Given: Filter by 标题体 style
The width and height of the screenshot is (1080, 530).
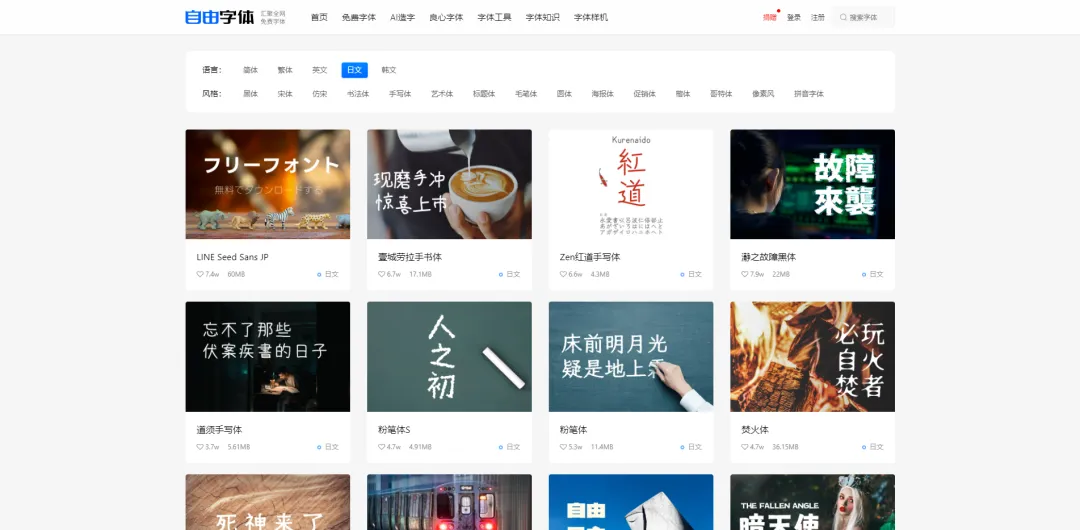Looking at the screenshot, I should click(484, 94).
